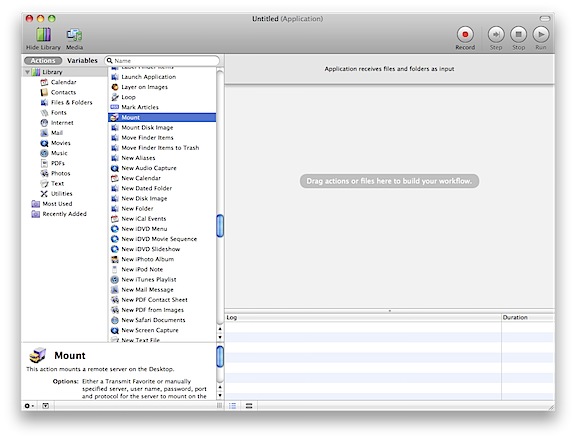Open the Media browser icon
The image size is (576, 440).
[x=74, y=35]
